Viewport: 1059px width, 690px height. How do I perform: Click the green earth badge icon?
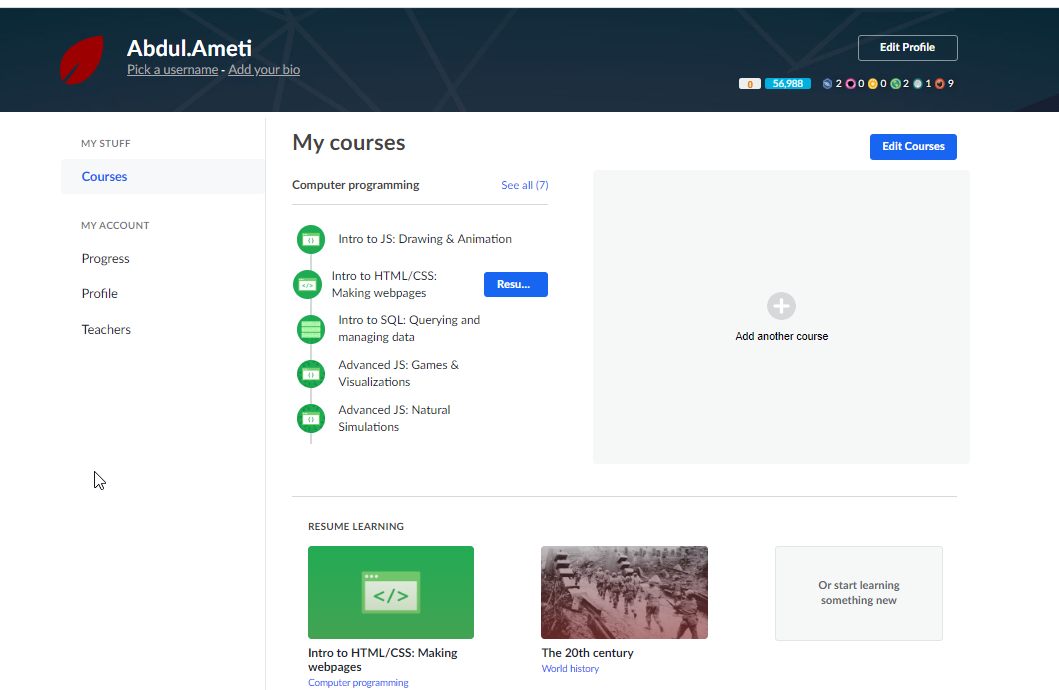(896, 84)
